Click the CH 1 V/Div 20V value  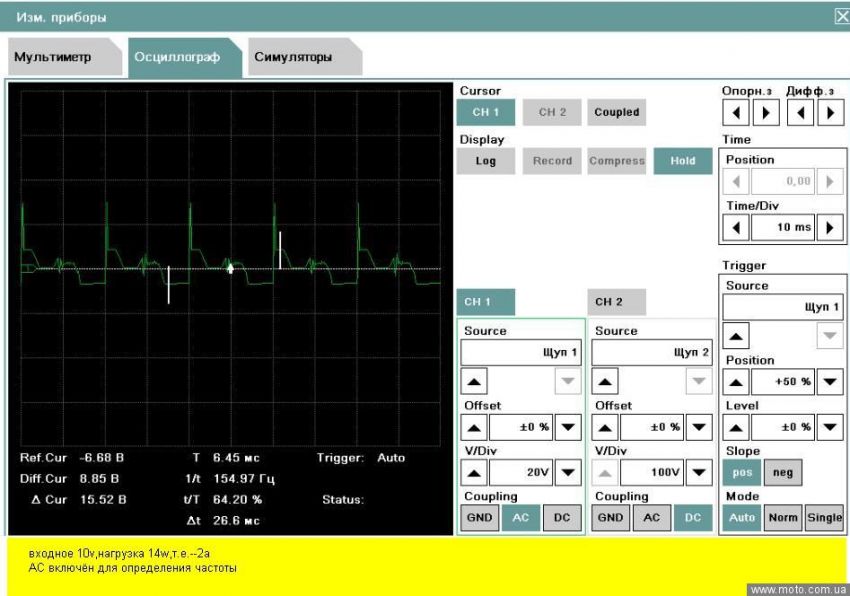pos(521,473)
